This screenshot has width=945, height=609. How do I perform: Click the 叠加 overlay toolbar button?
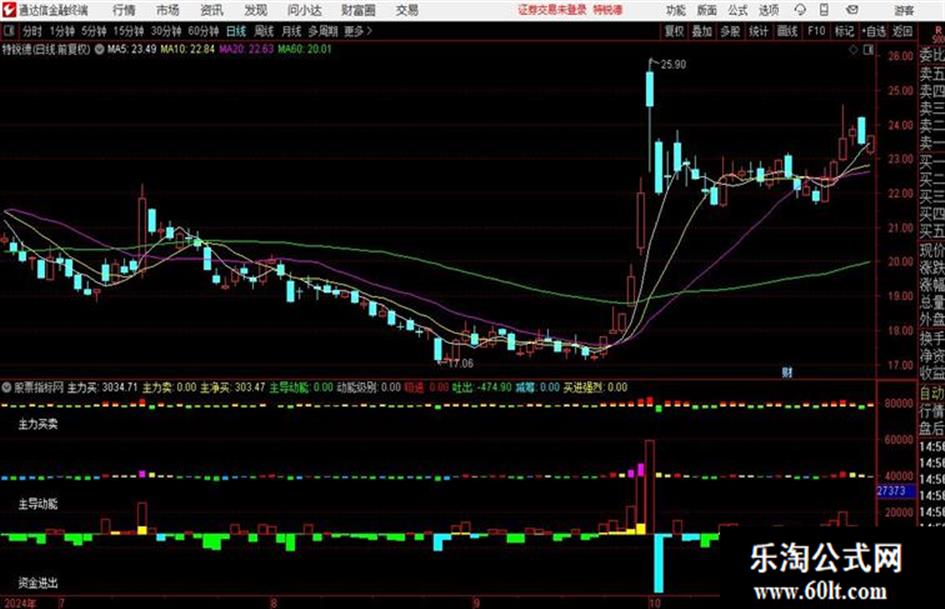coord(702,31)
